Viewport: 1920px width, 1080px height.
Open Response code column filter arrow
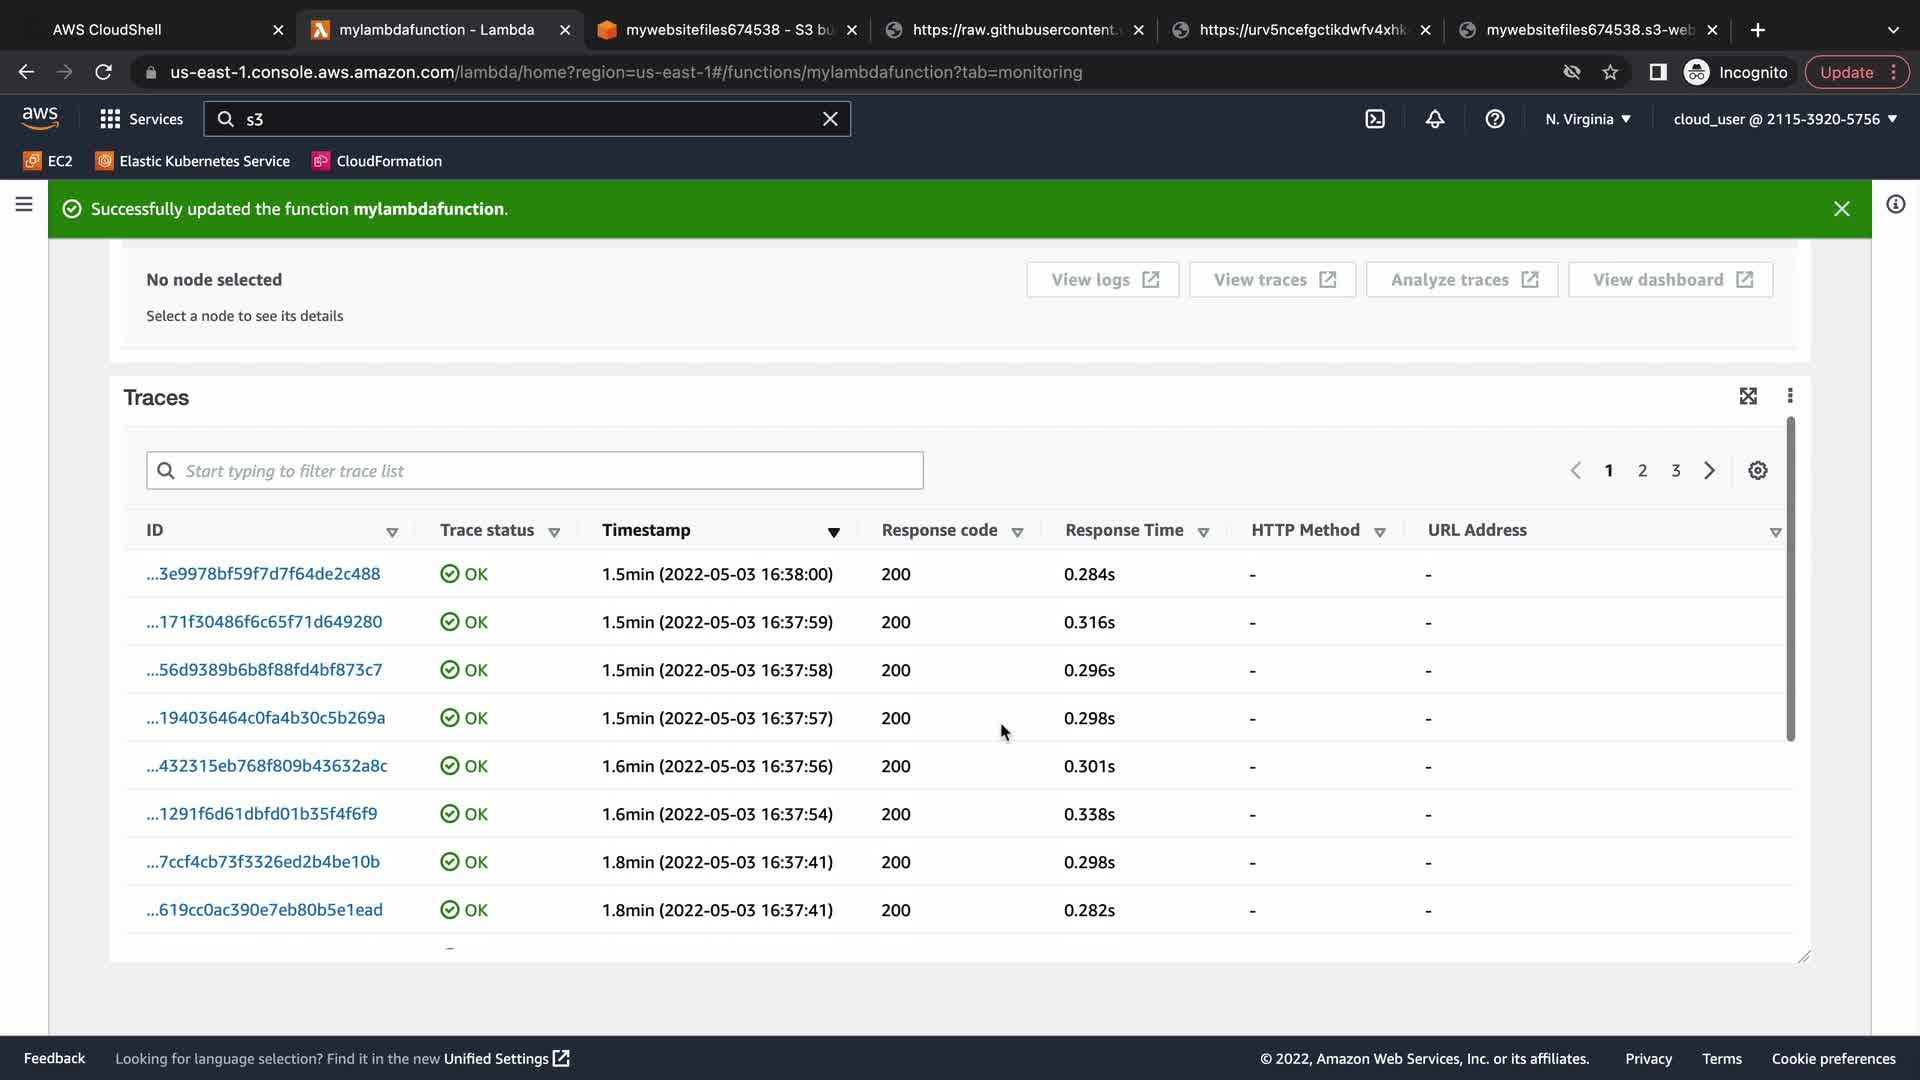tap(1017, 532)
